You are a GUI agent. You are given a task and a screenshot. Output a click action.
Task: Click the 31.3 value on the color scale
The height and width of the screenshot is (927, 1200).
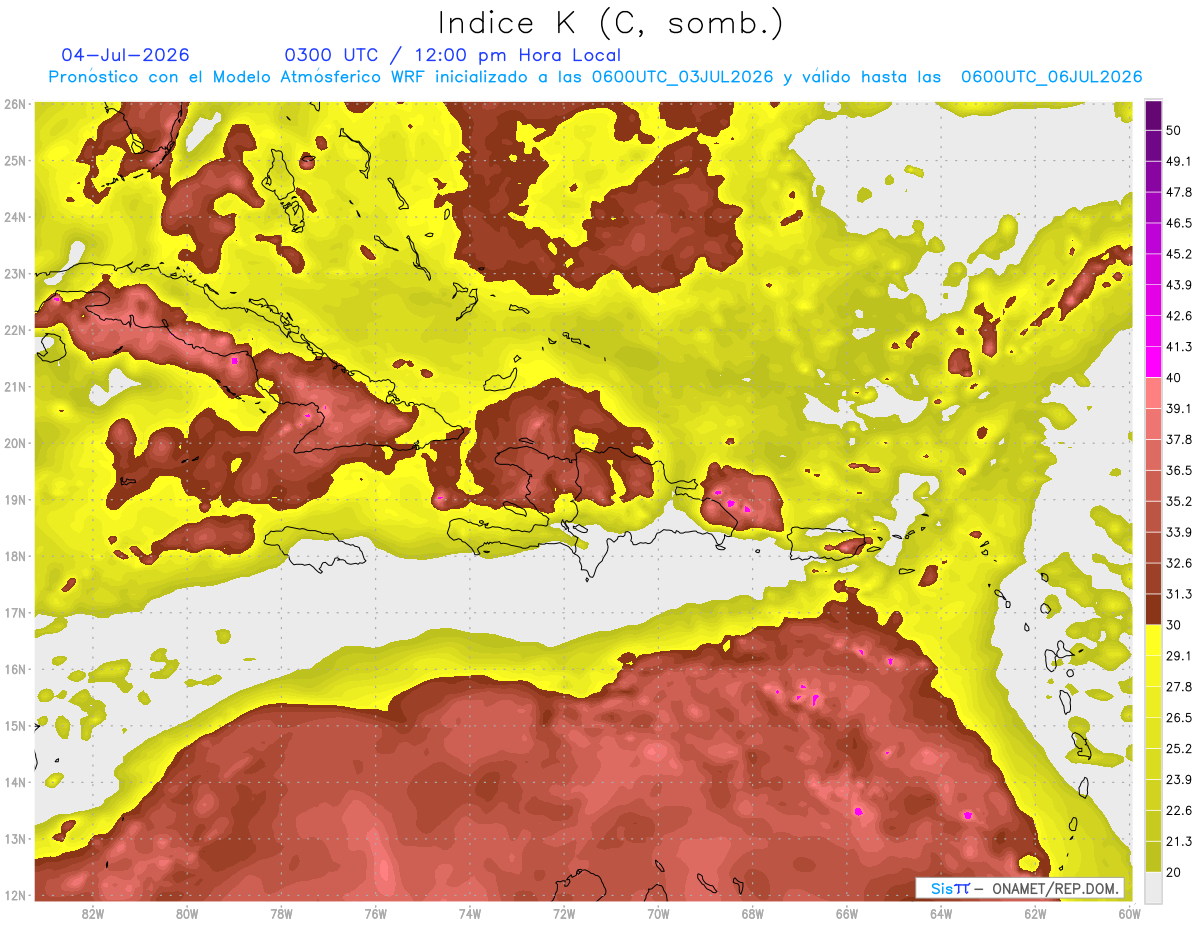coord(1179,594)
